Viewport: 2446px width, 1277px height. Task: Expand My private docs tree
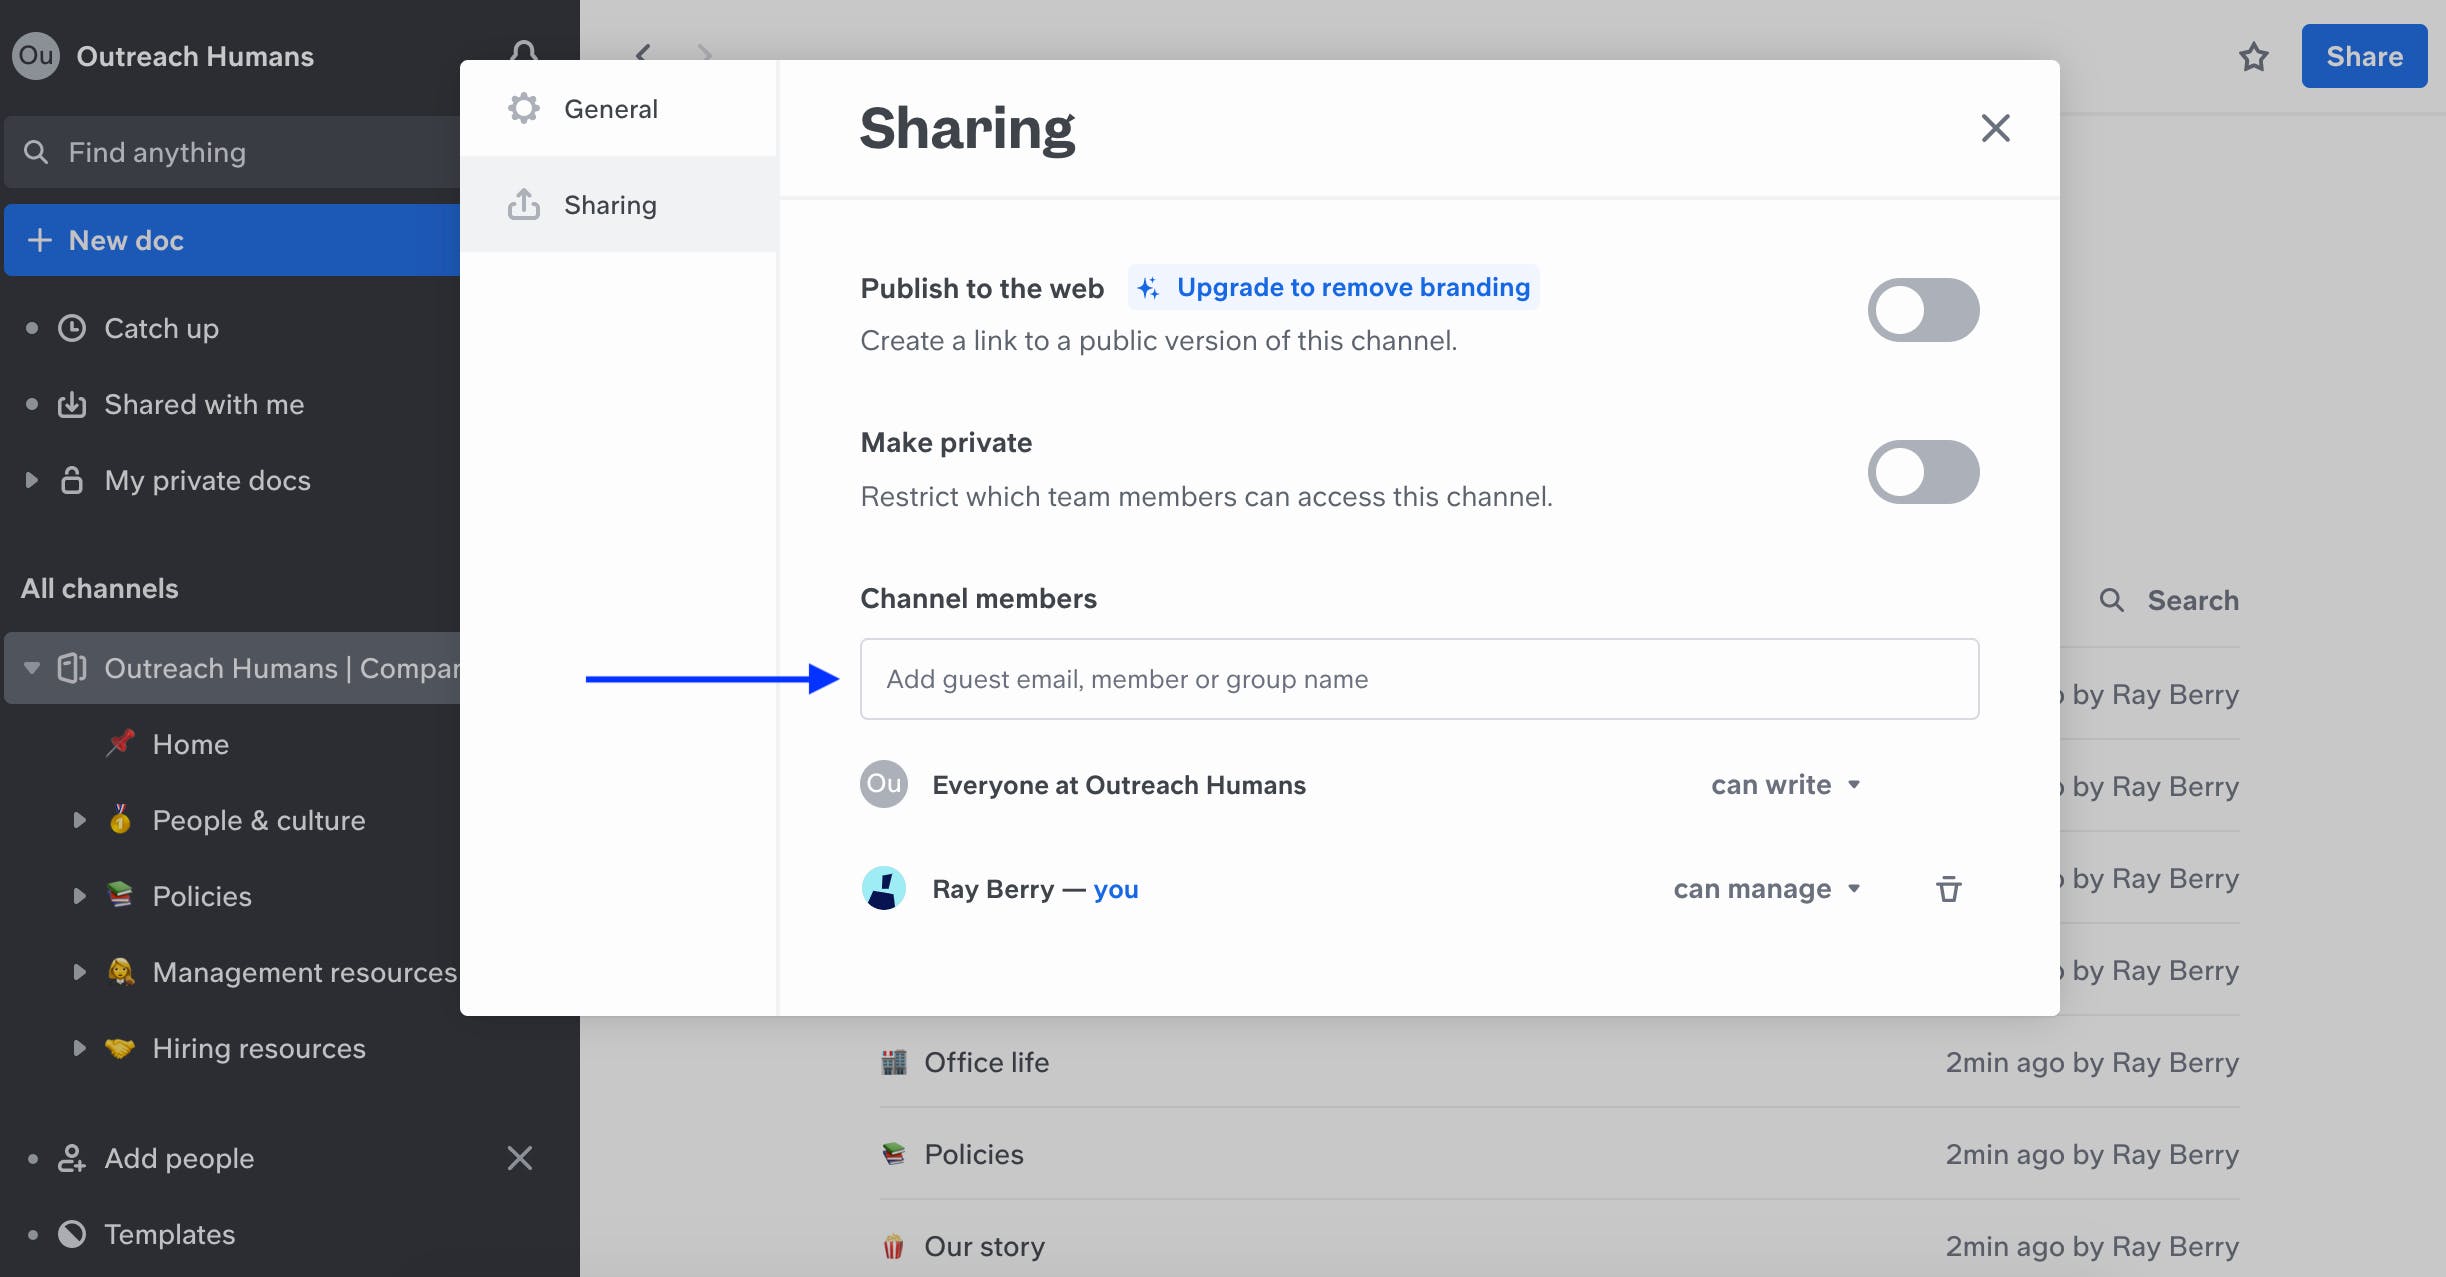[32, 480]
